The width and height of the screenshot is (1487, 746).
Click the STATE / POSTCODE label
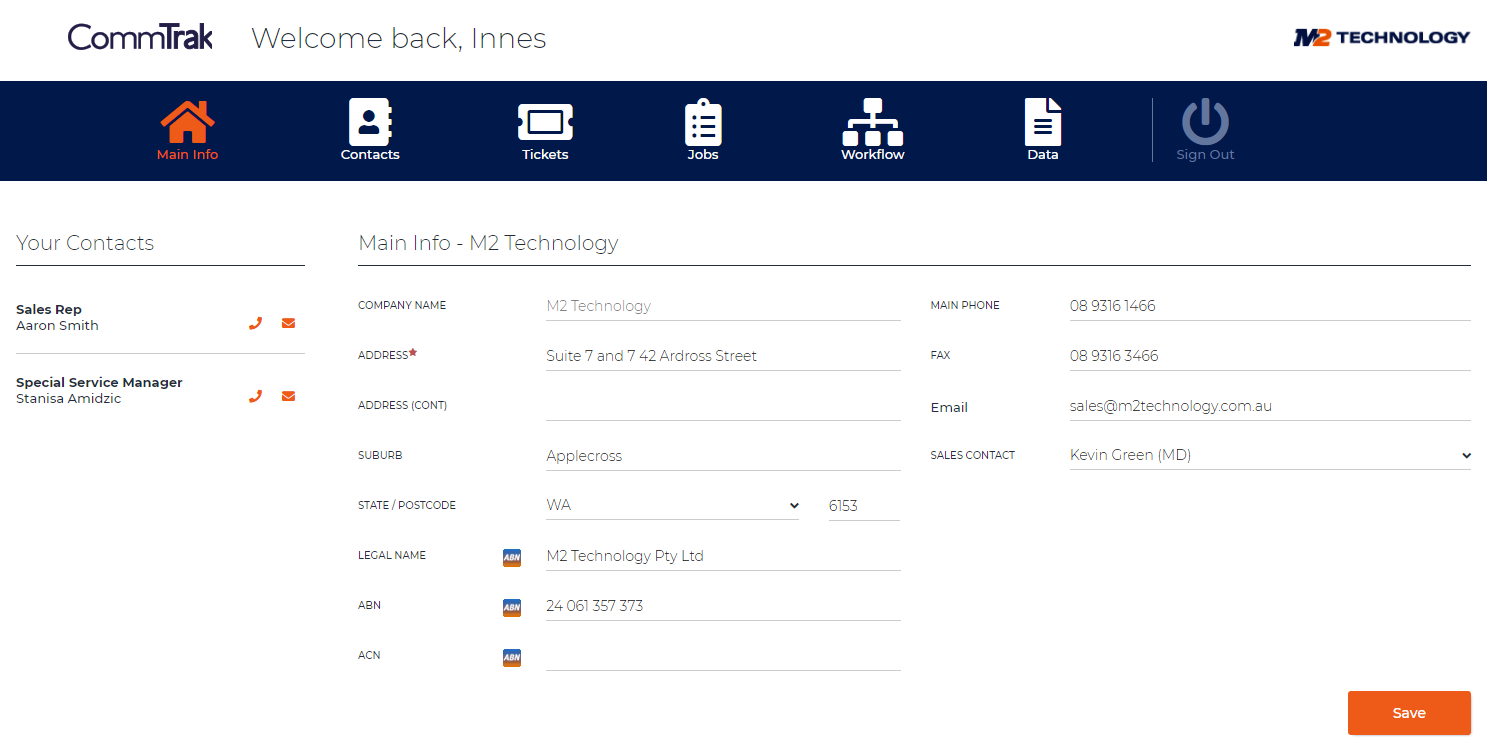pyautogui.click(x=407, y=505)
